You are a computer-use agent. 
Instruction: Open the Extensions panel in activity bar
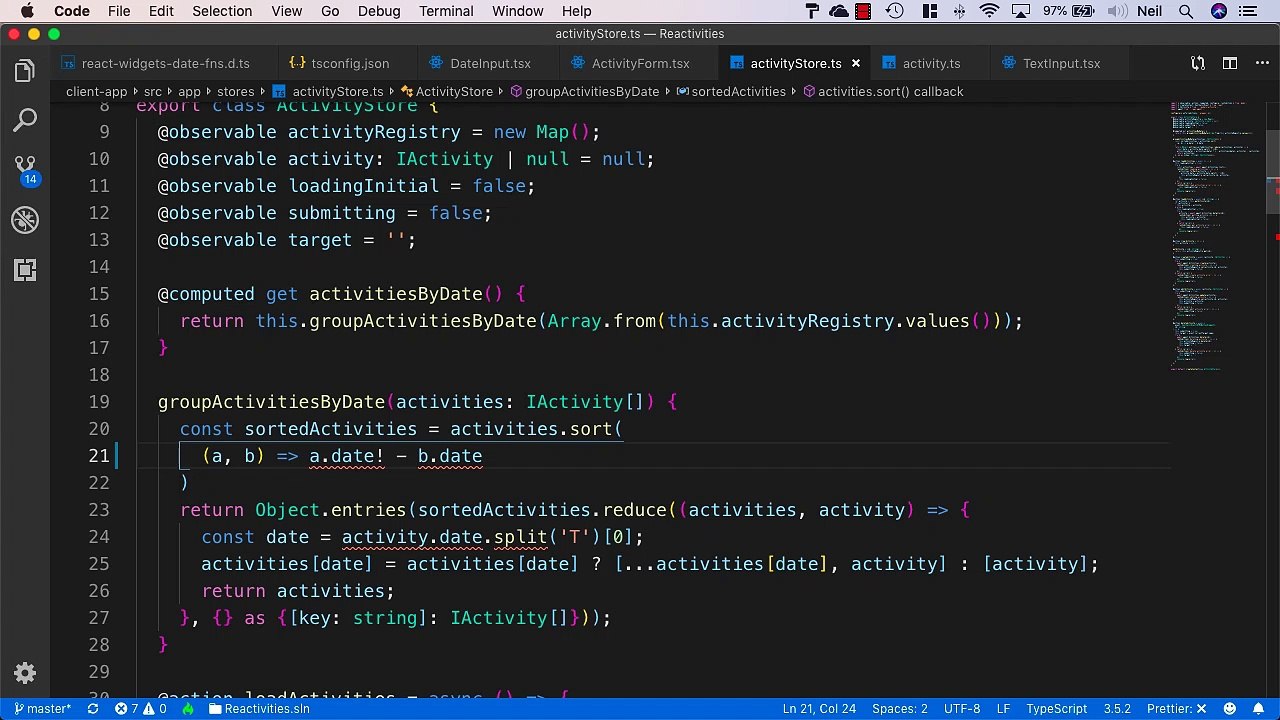[x=25, y=270]
